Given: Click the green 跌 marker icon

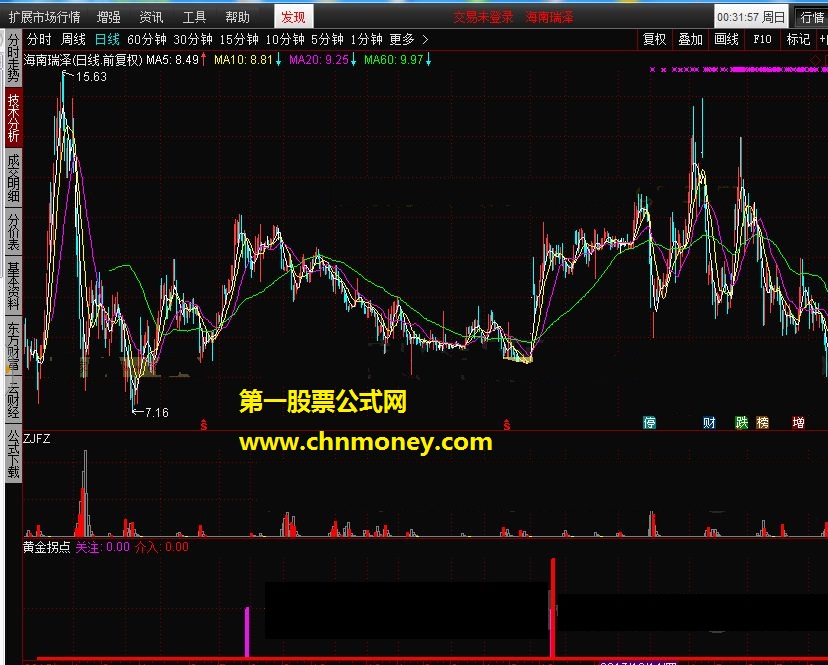Looking at the screenshot, I should click(x=742, y=423).
